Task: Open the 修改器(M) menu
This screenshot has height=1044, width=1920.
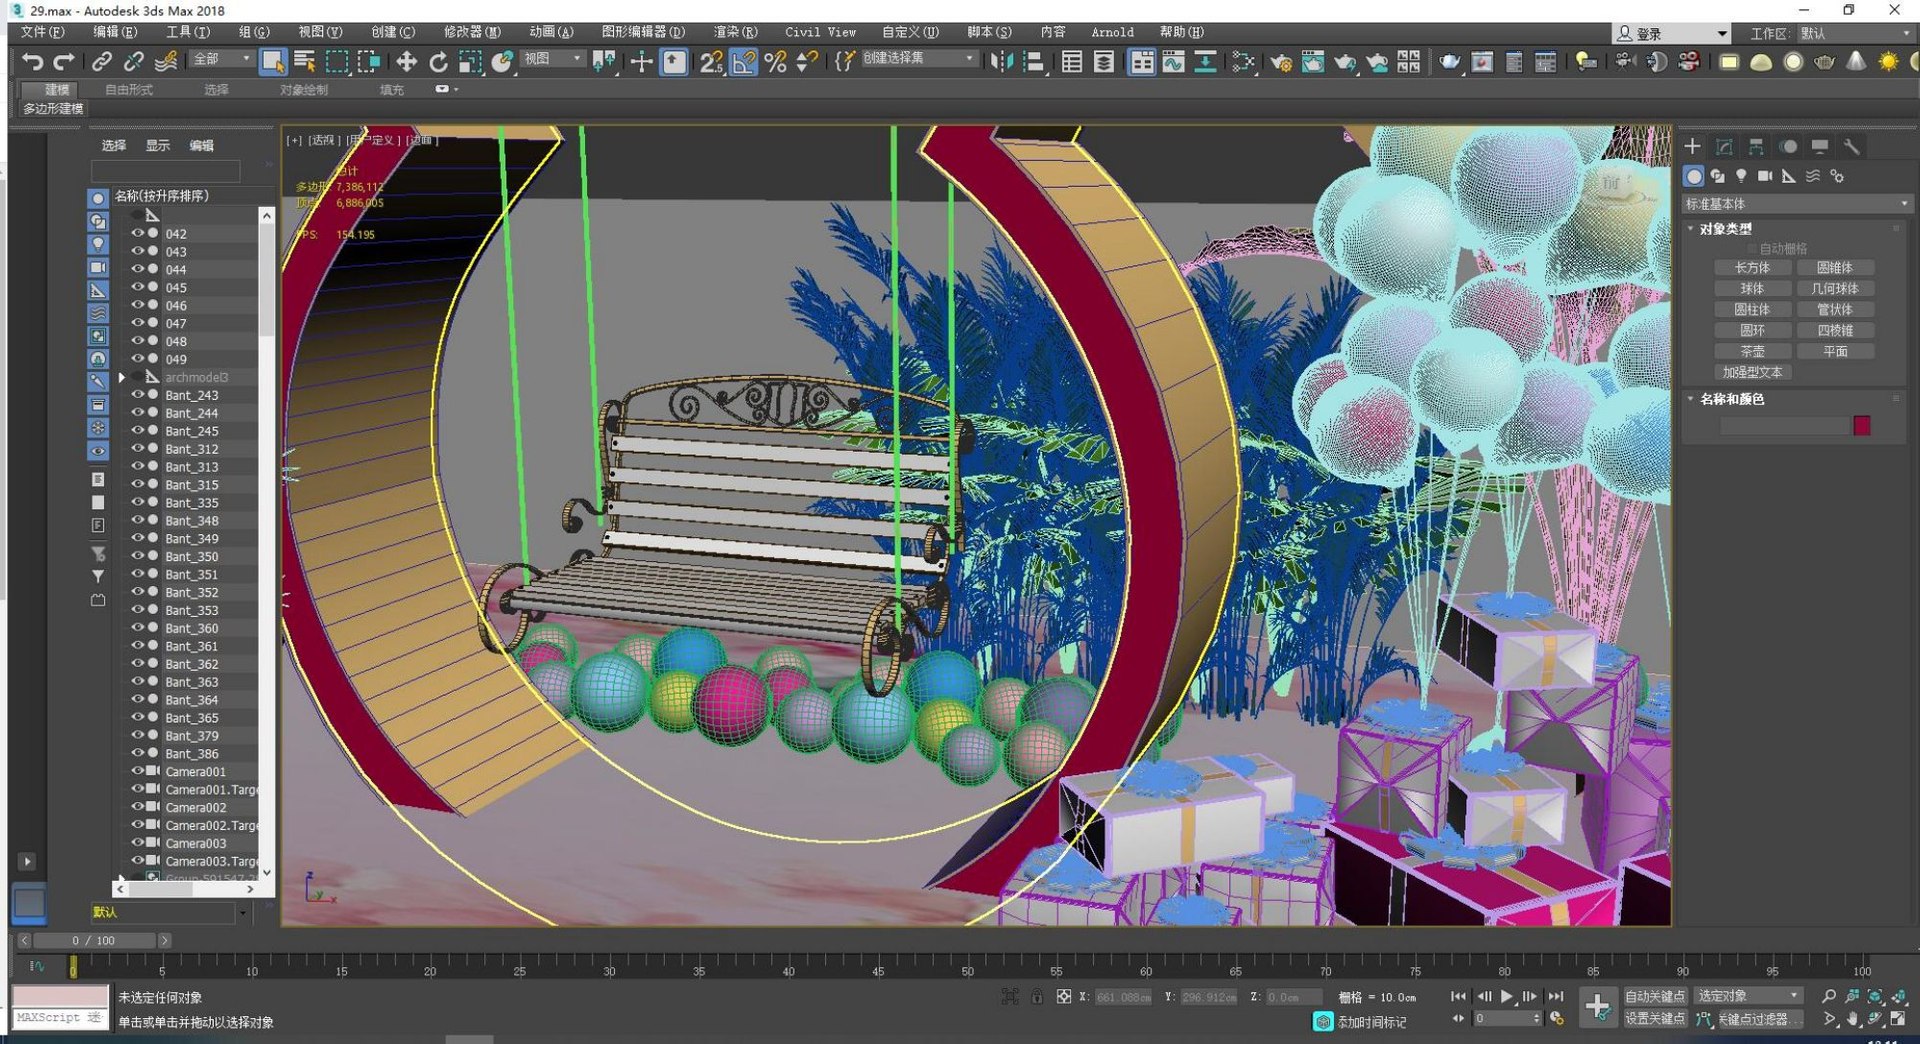Action: [472, 32]
